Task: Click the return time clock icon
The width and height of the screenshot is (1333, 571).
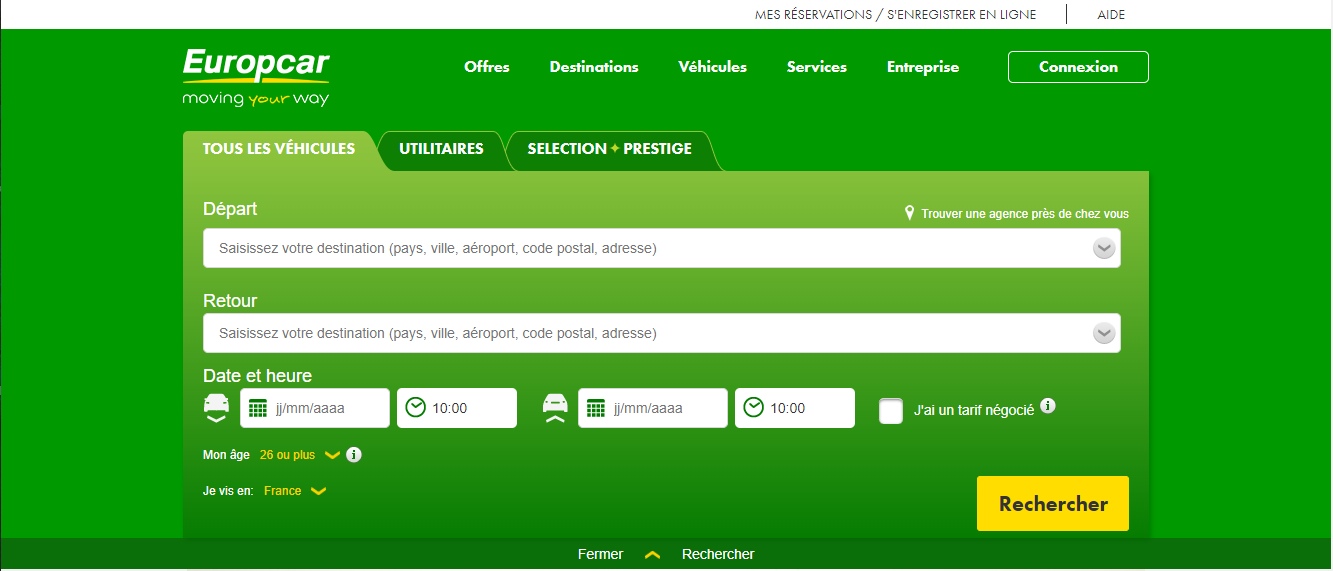Action: tap(754, 407)
